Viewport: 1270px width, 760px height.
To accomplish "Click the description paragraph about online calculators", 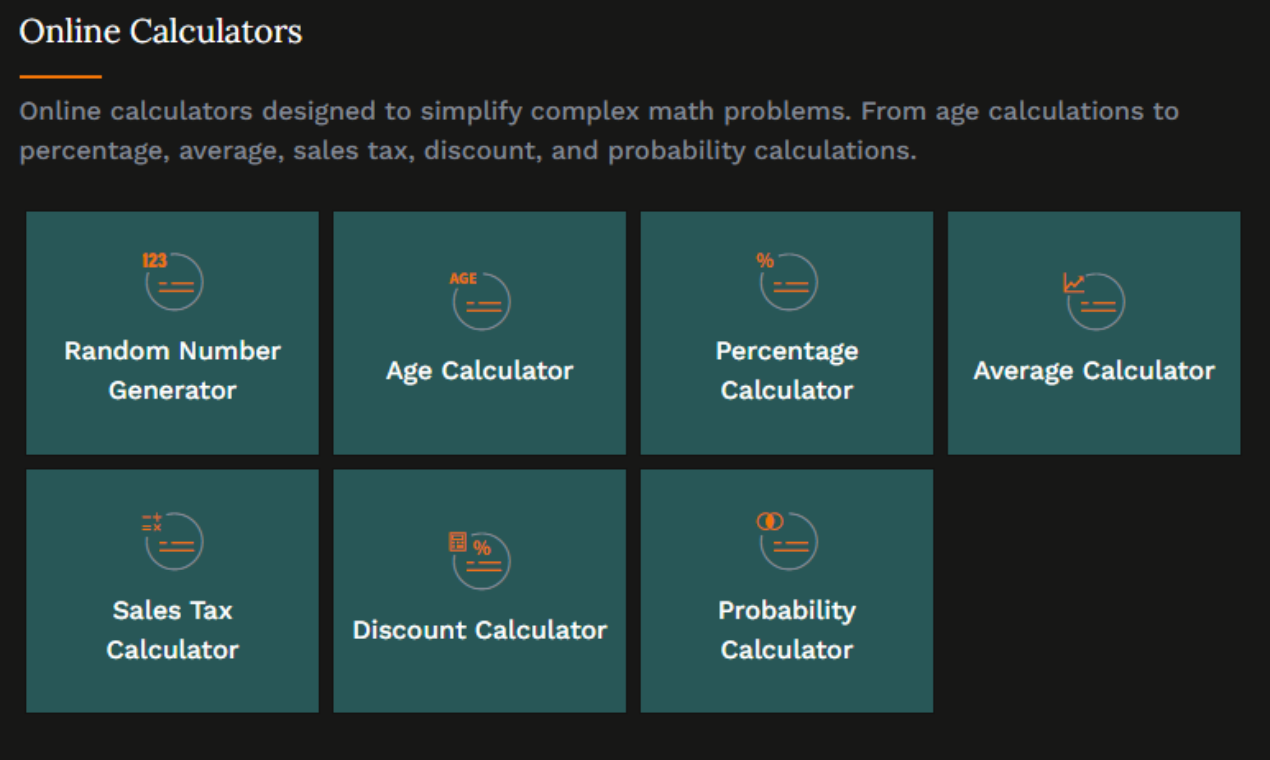I will [x=599, y=131].
